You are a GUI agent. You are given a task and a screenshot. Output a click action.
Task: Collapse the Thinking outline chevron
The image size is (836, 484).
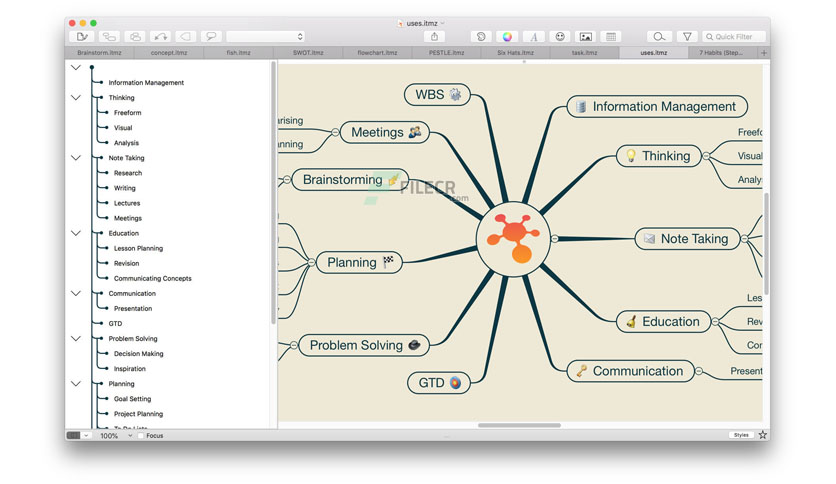point(76,98)
